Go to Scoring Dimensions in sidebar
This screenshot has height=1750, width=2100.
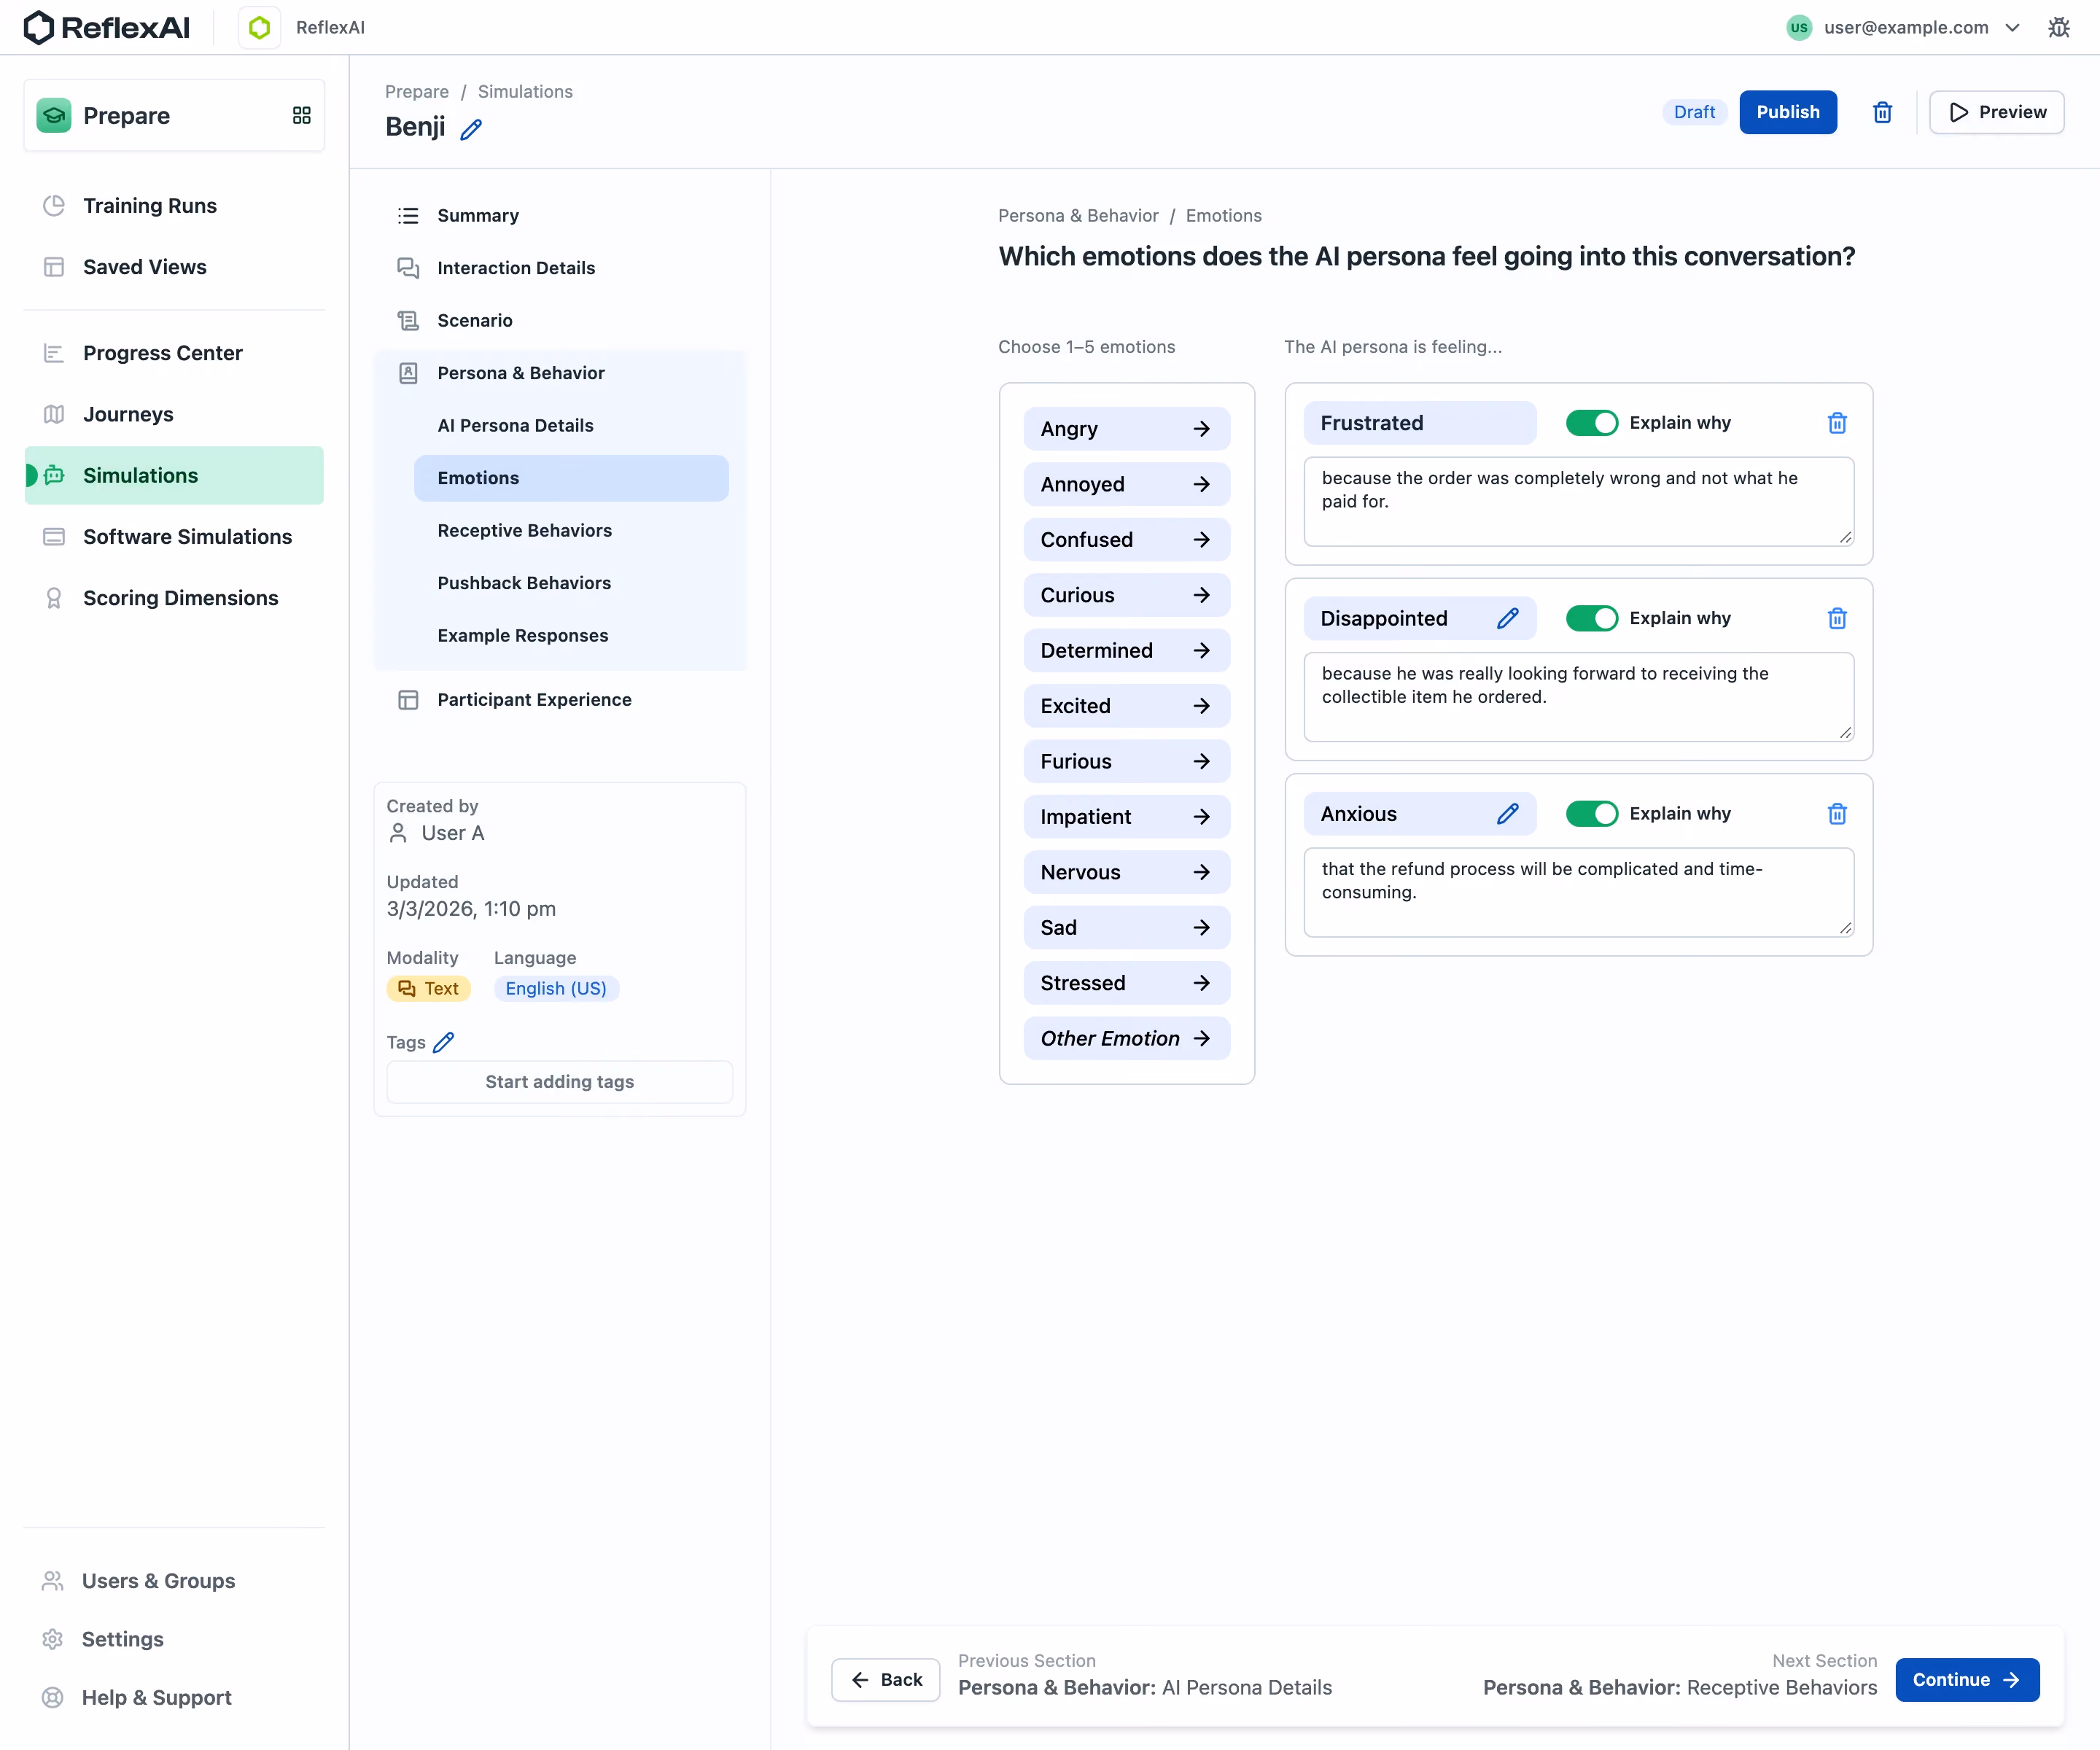[174, 598]
